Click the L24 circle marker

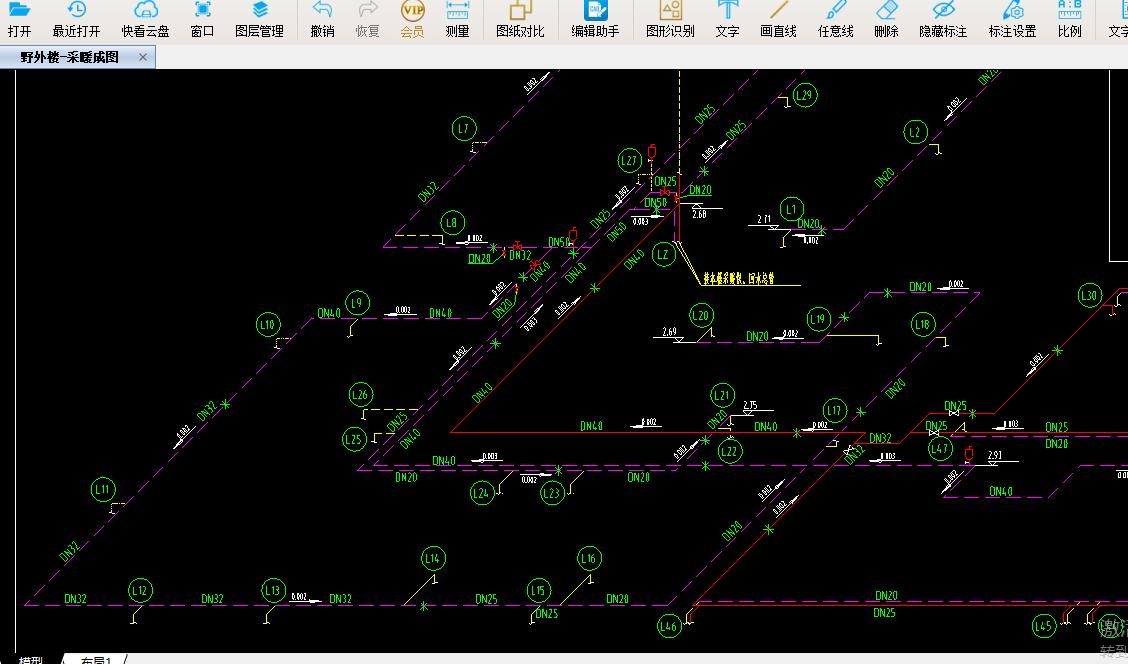pyautogui.click(x=481, y=493)
